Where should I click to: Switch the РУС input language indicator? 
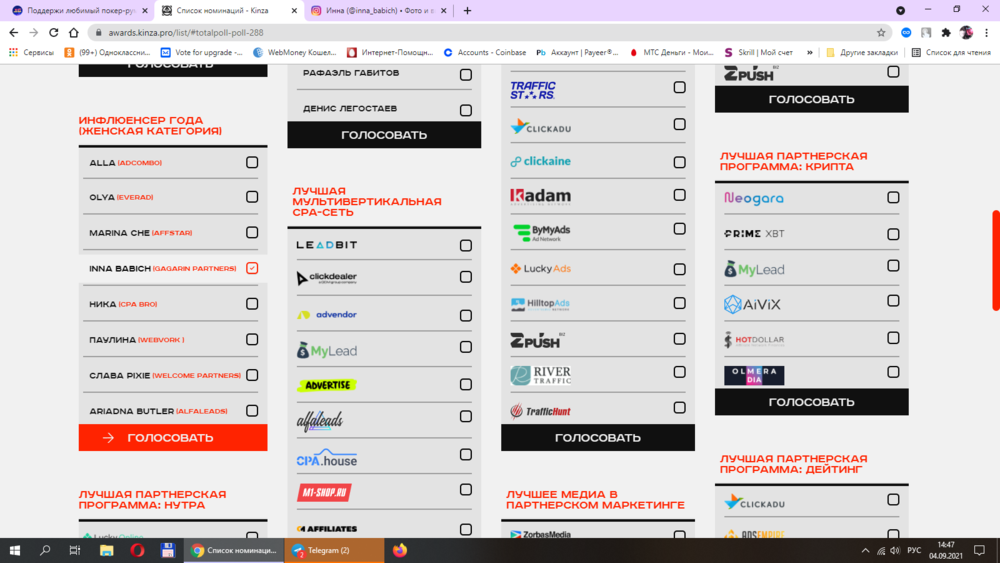click(x=914, y=550)
